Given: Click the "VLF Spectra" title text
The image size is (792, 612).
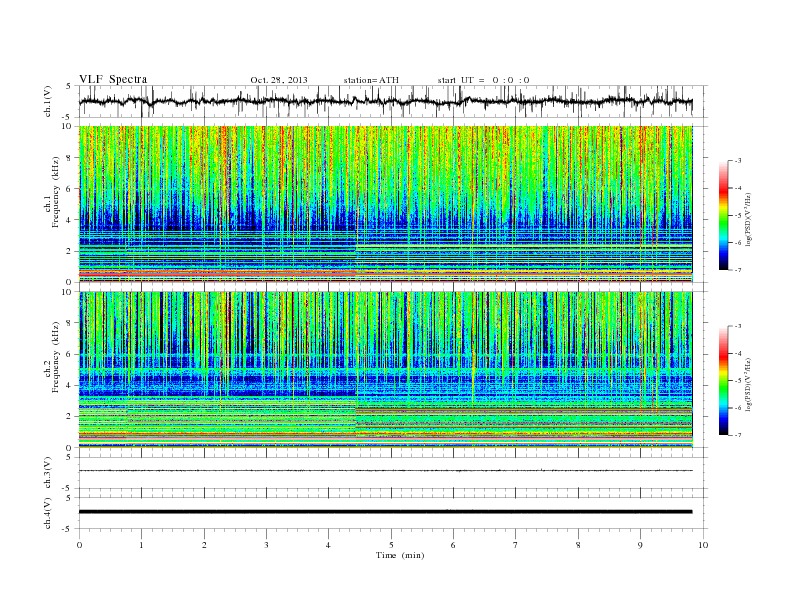Looking at the screenshot, I should coord(113,79).
